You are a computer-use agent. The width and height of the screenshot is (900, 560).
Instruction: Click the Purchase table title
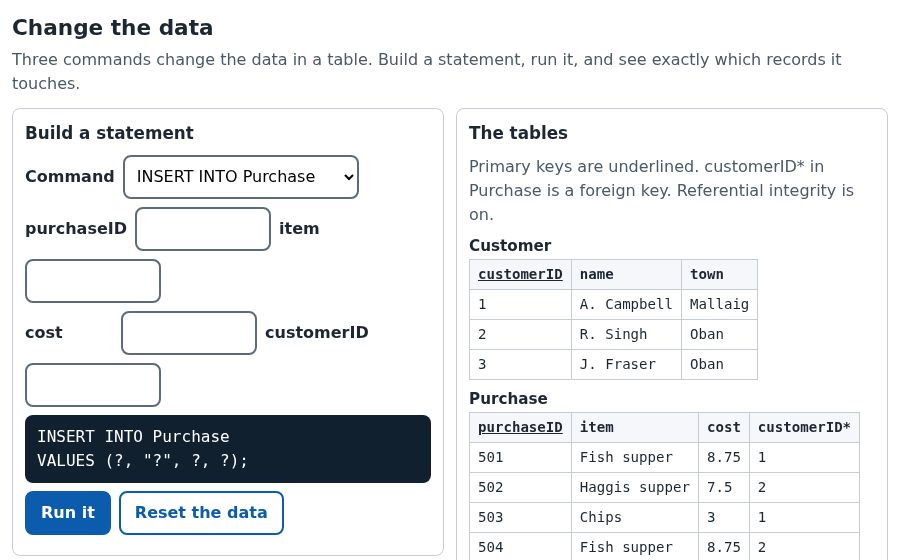click(x=508, y=399)
